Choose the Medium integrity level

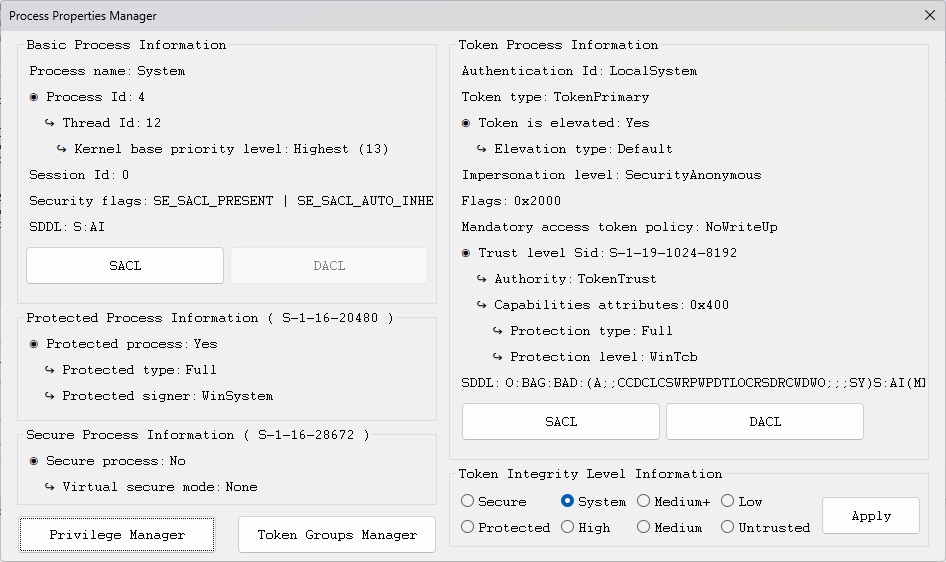(644, 527)
